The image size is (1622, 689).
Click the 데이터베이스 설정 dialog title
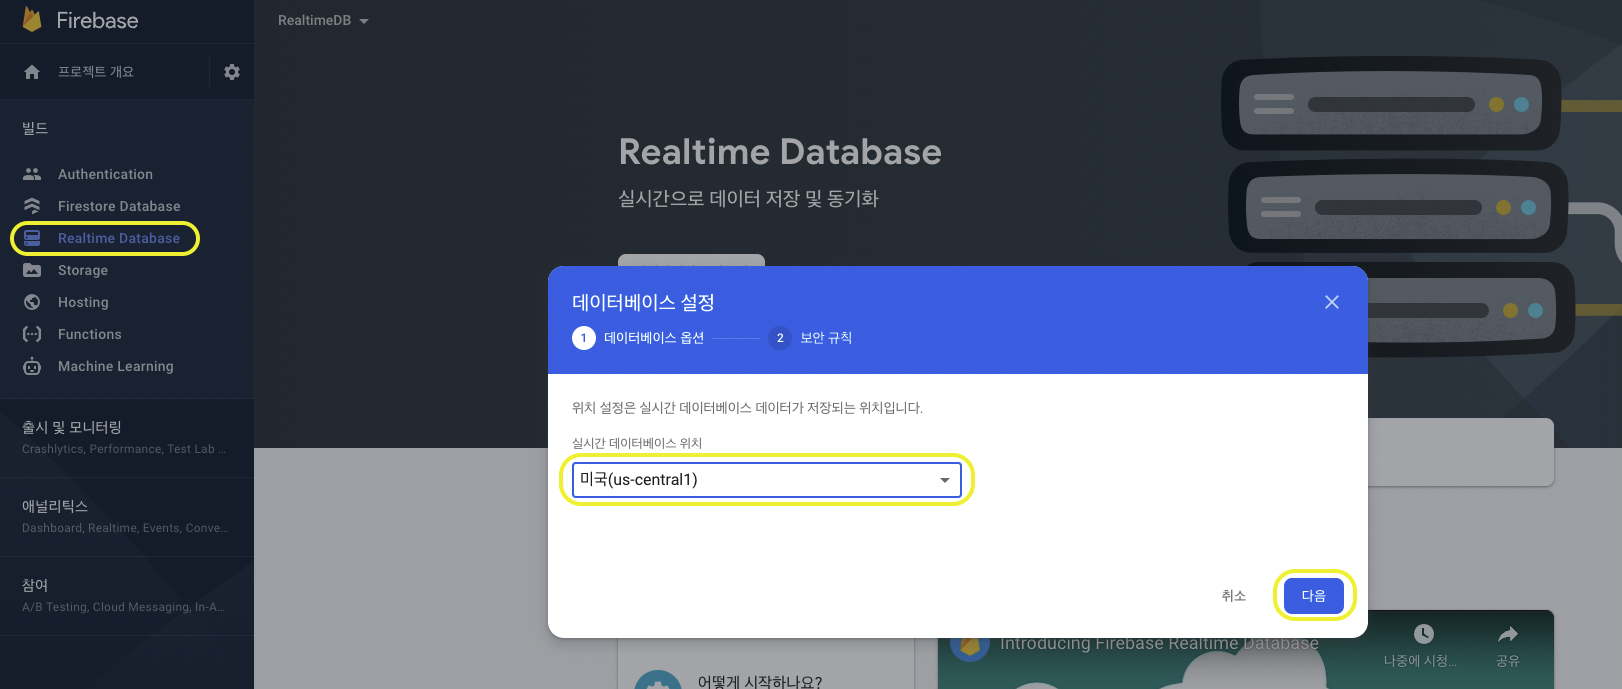point(643,302)
